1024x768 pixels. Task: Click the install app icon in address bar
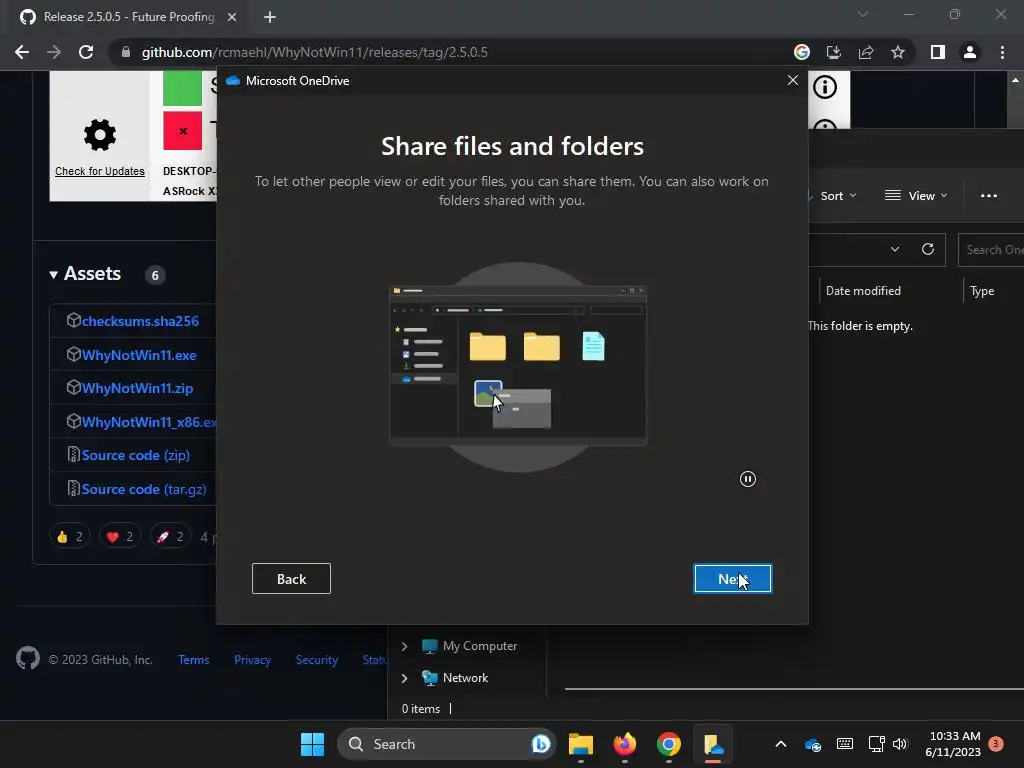click(833, 52)
